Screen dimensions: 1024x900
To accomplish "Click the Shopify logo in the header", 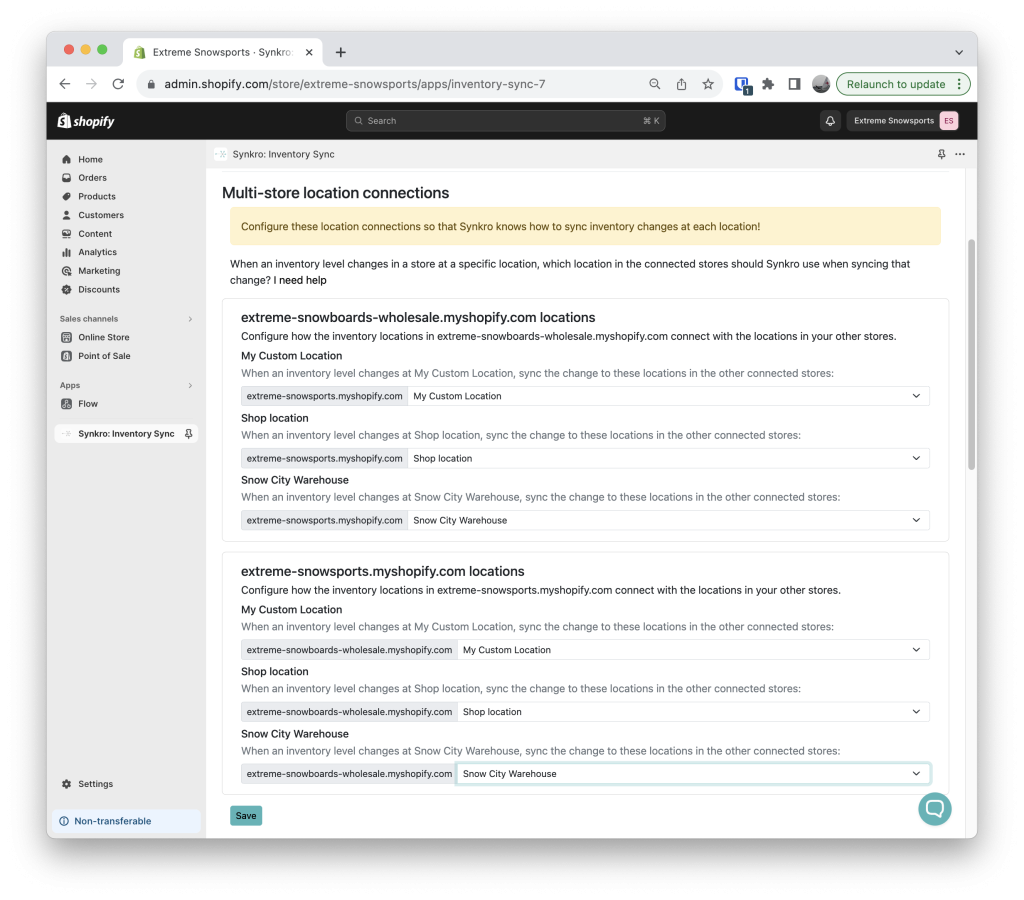I will tap(86, 121).
